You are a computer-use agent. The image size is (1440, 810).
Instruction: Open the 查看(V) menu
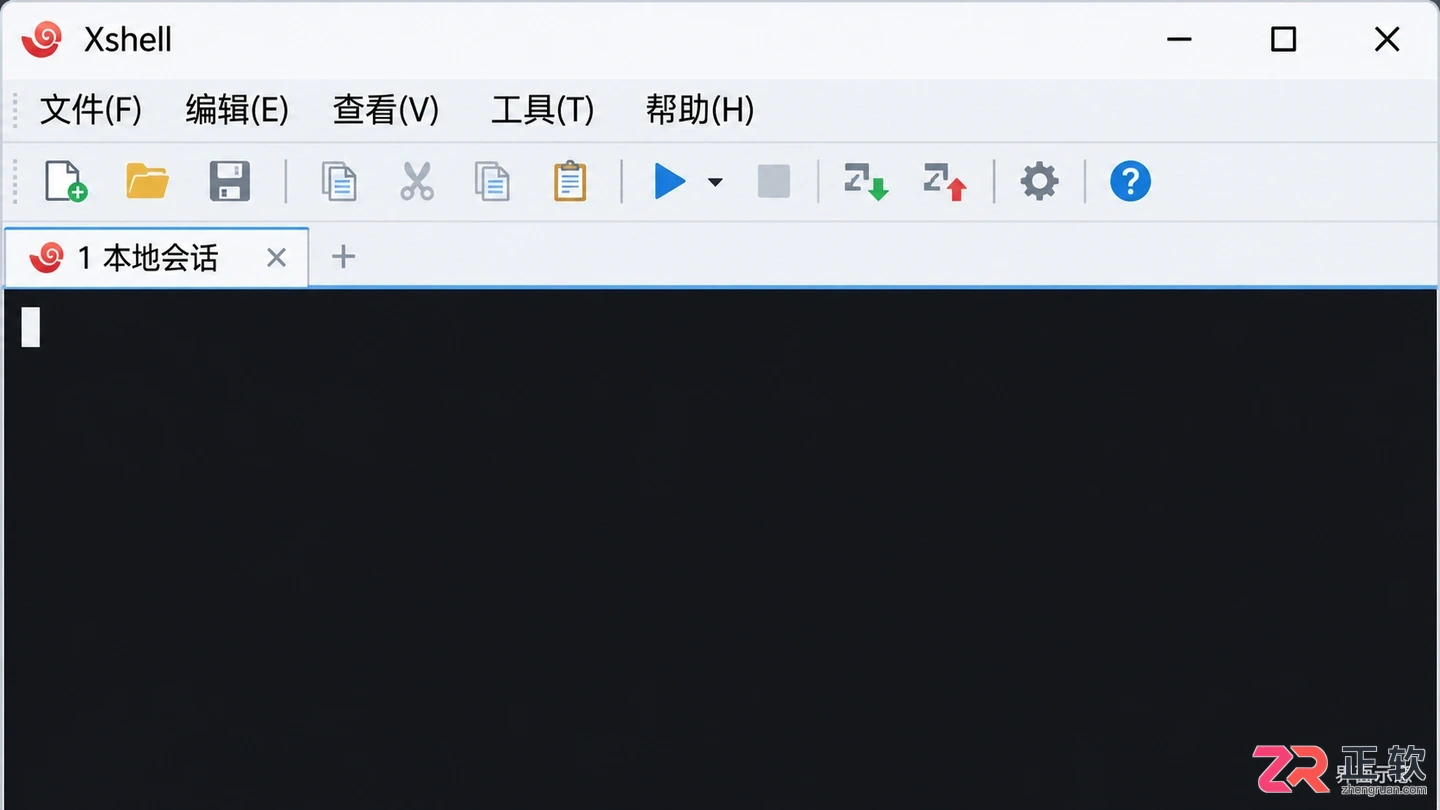coord(386,109)
